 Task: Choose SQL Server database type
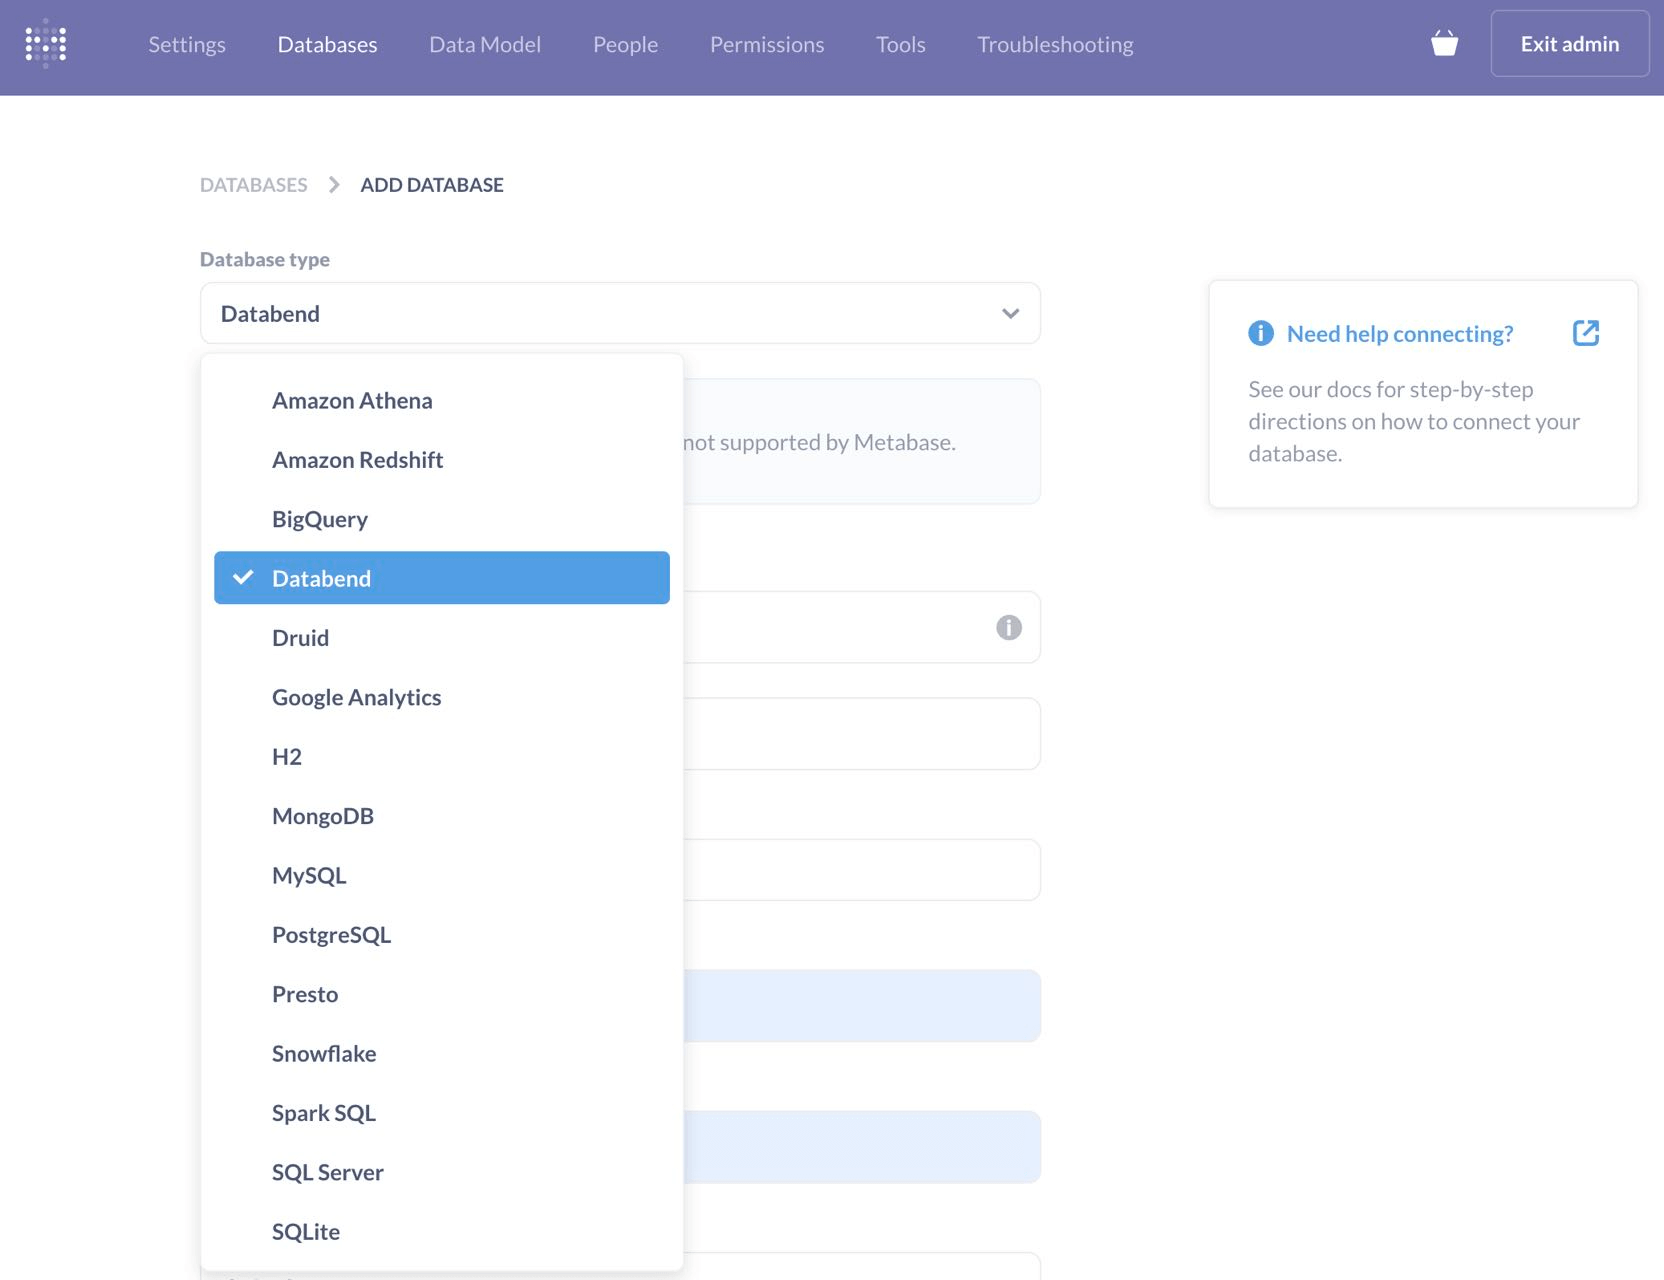(x=442, y=1172)
